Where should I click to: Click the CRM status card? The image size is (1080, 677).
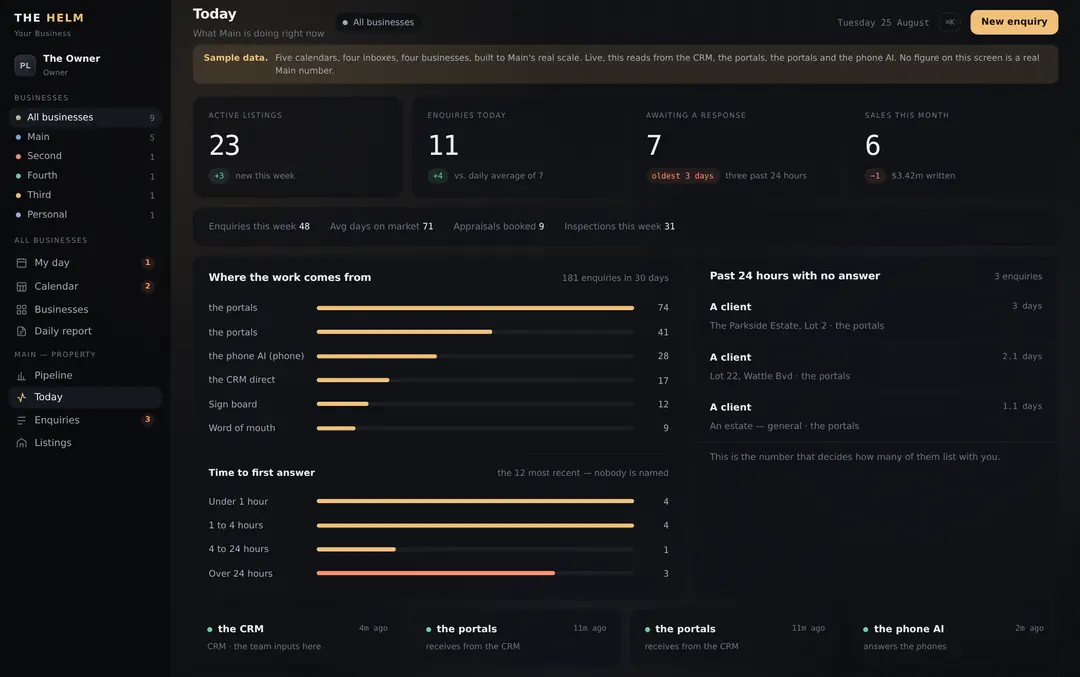pos(298,637)
